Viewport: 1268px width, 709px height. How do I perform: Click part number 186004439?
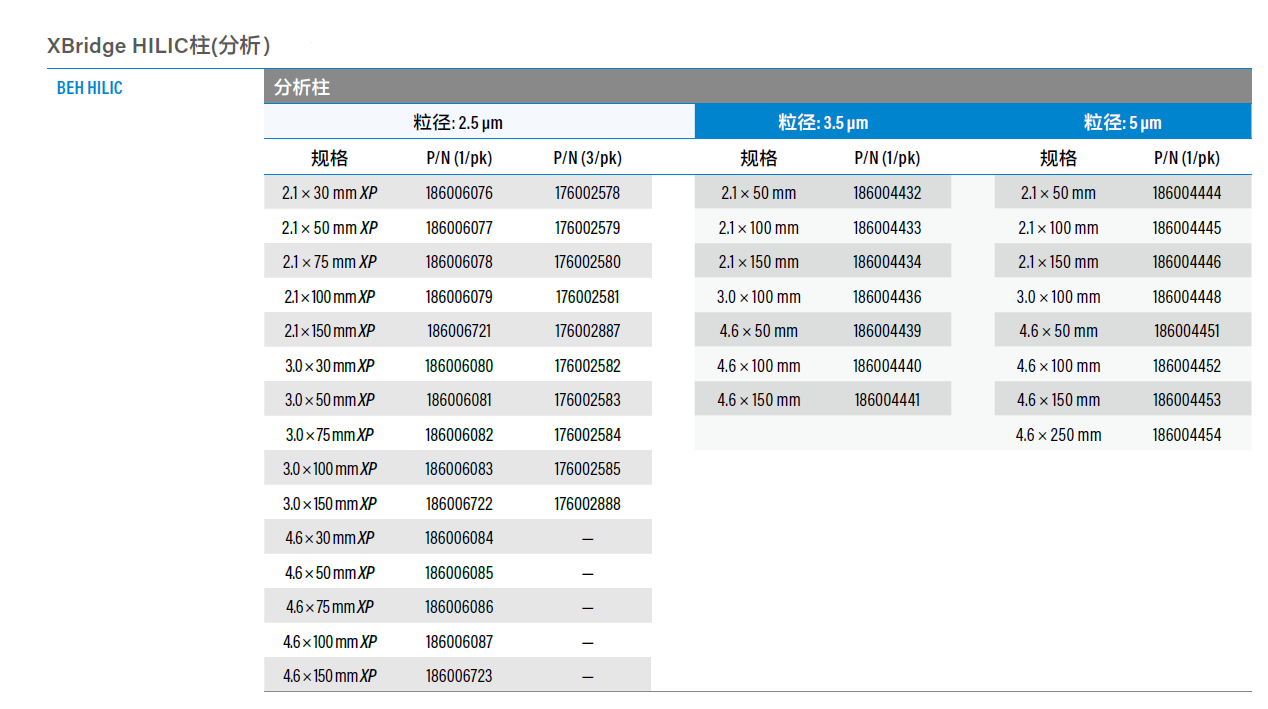(887, 331)
